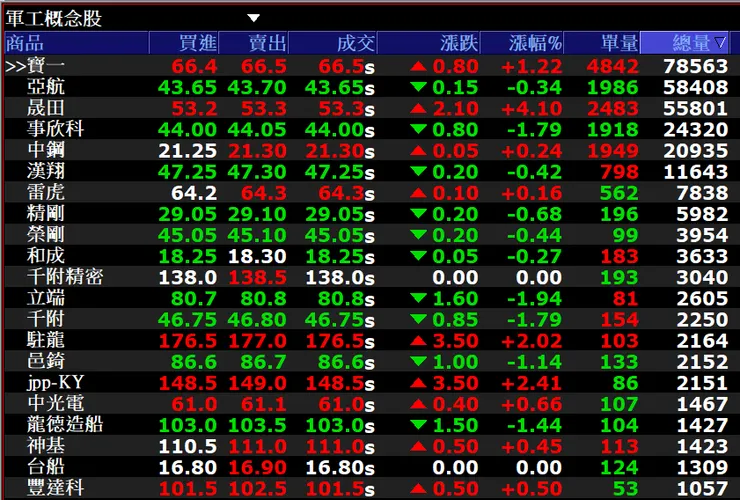Click 龍德造船 bid price 103.0
The width and height of the screenshot is (740, 500).
coord(187,425)
